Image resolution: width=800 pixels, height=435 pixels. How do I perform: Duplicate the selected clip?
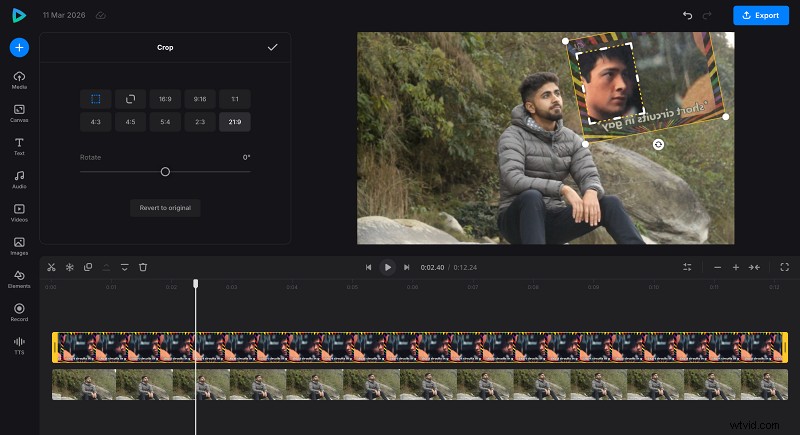click(88, 267)
